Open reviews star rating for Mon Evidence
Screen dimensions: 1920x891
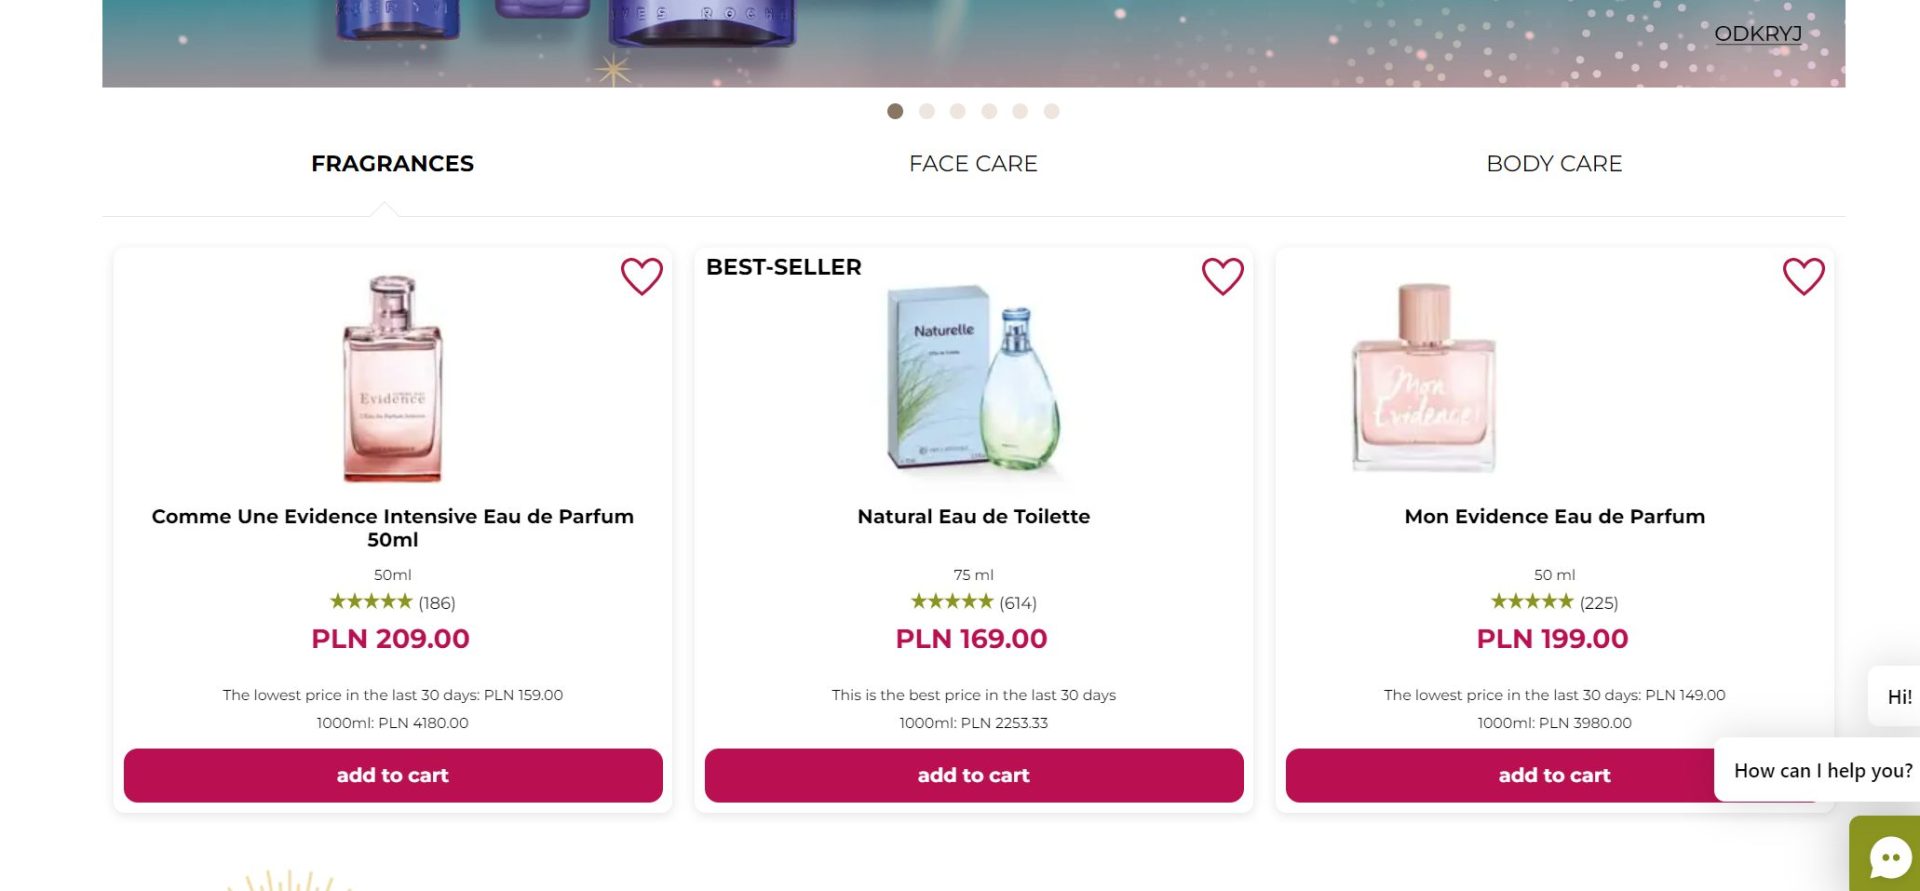(1532, 602)
